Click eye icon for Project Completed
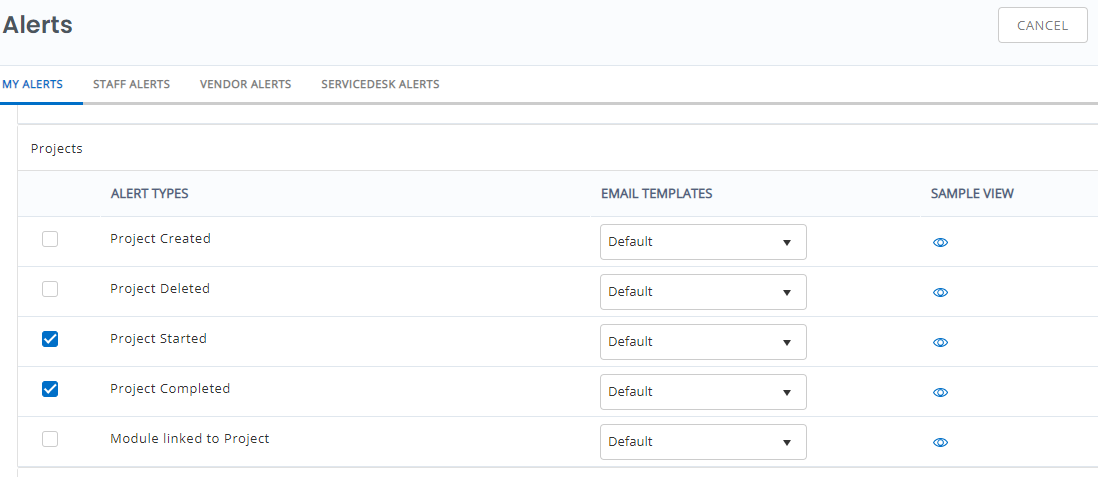 pos(940,392)
